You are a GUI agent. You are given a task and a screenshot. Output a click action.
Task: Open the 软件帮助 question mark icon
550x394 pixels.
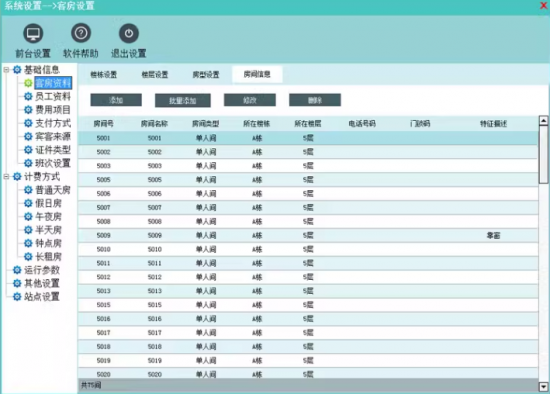(81, 33)
